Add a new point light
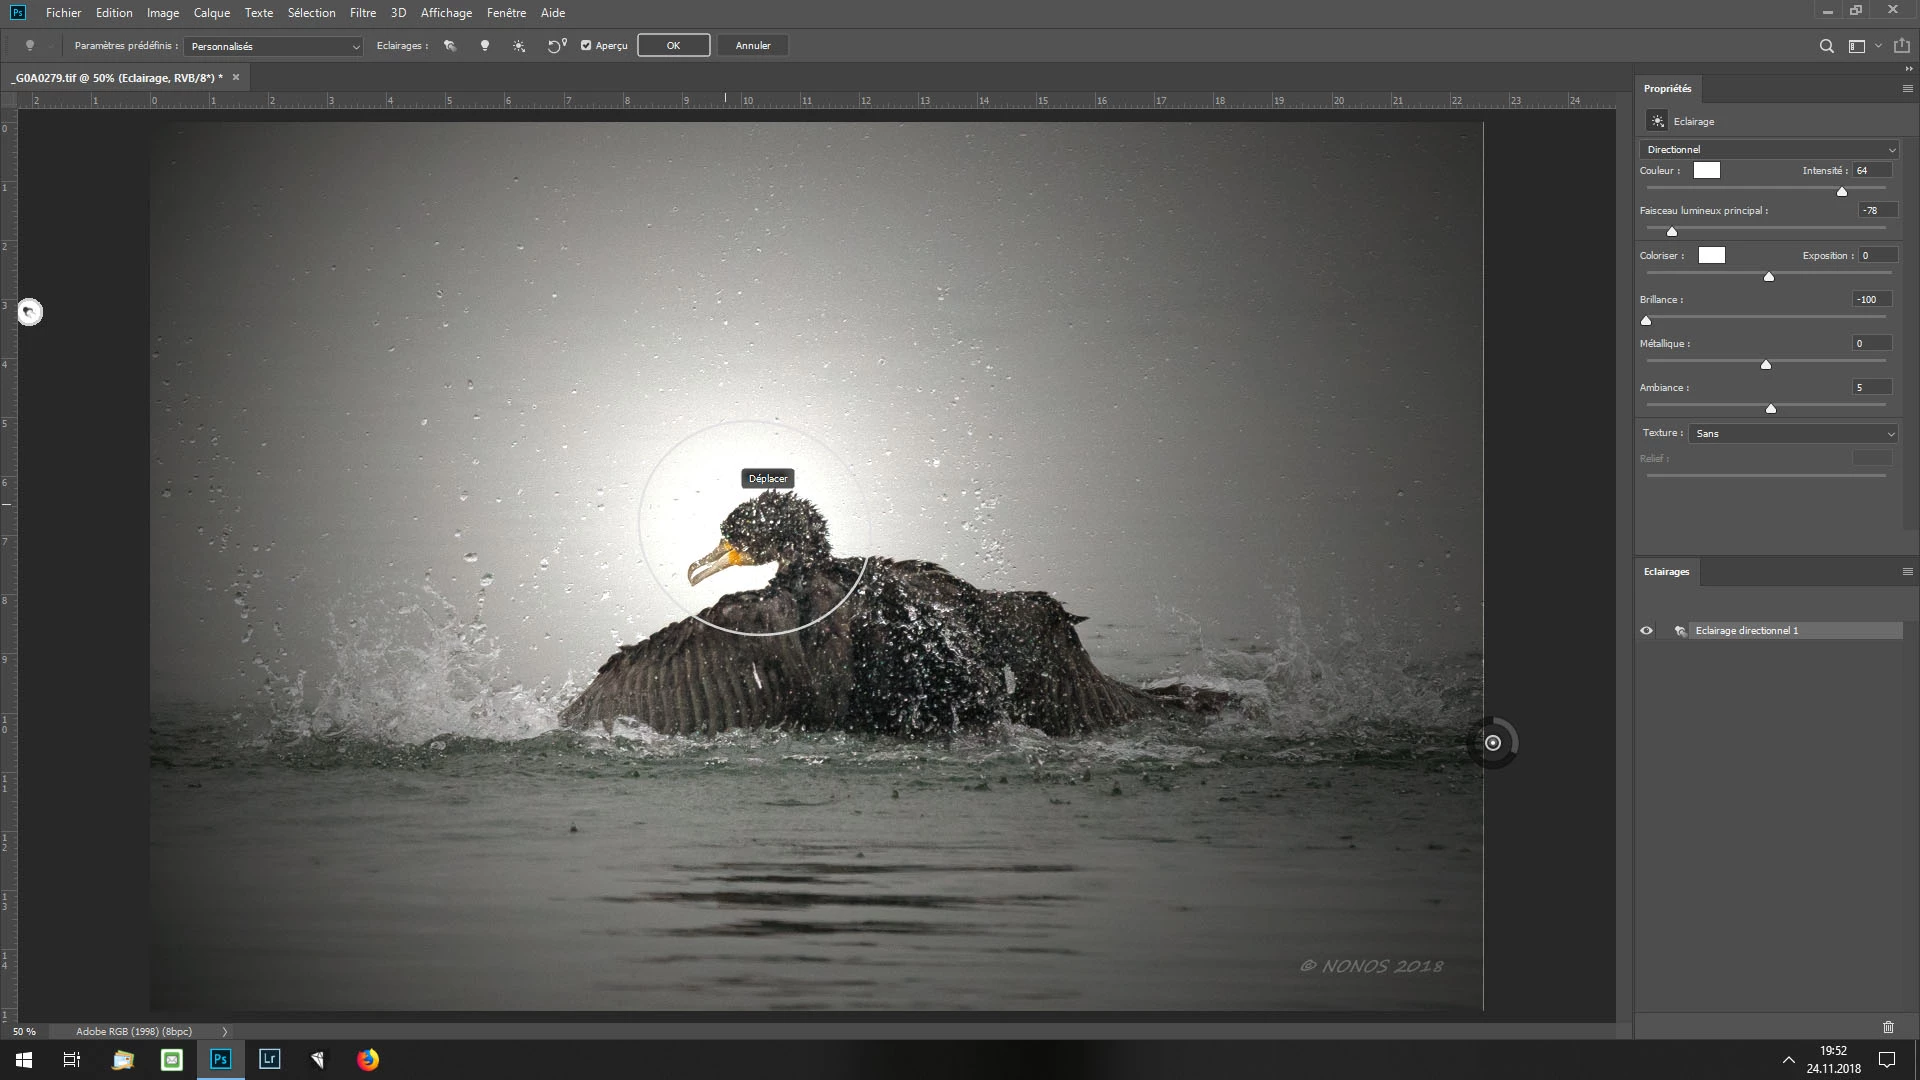This screenshot has width=1920, height=1080. tap(485, 46)
